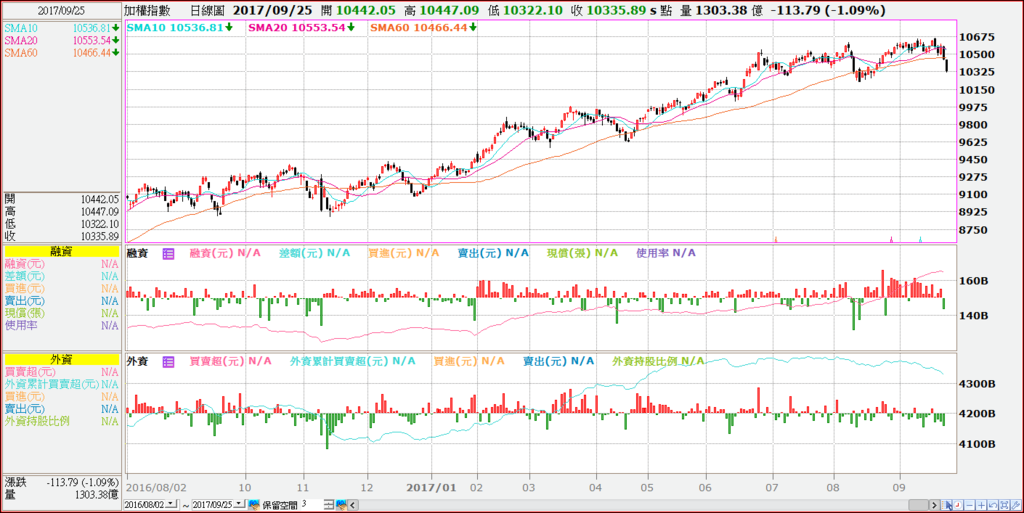Click the 收 10335.89 value in sidebar
Image resolution: width=1024 pixels, height=513 pixels.
[x=100, y=236]
